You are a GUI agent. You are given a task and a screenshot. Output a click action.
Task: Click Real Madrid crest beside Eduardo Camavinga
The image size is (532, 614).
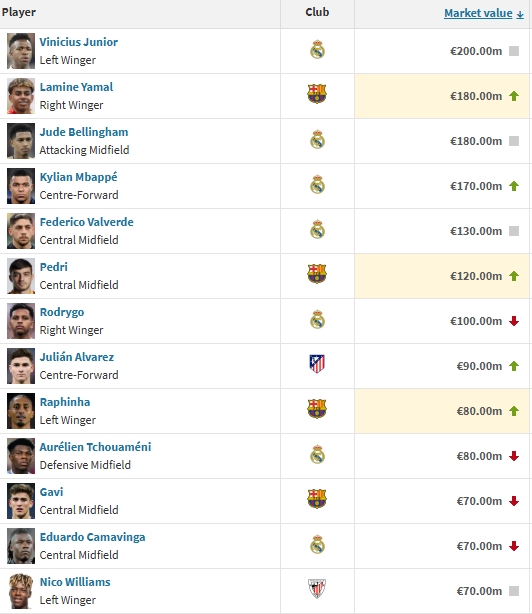317,544
